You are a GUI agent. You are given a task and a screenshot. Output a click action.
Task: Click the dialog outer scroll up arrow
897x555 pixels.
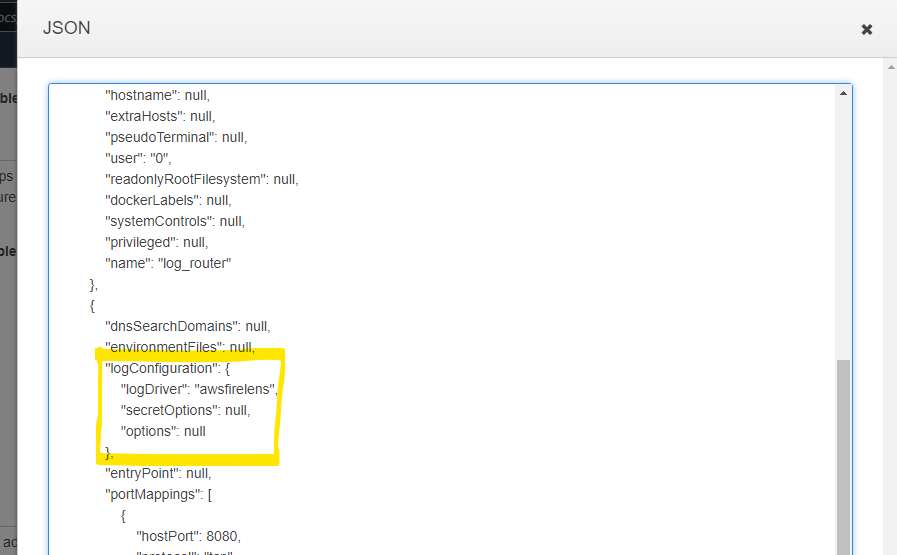pyautogui.click(x=891, y=67)
